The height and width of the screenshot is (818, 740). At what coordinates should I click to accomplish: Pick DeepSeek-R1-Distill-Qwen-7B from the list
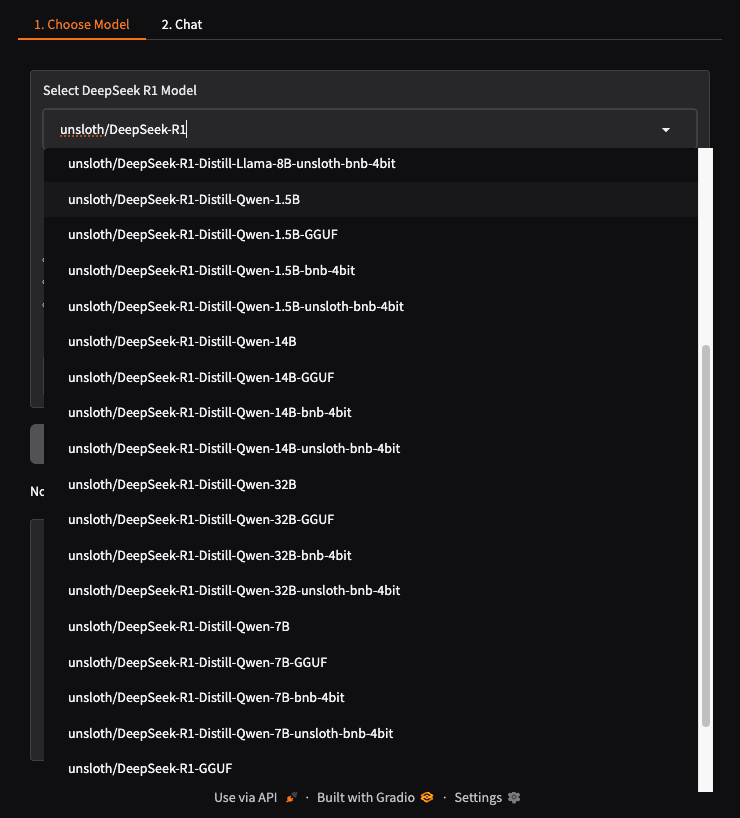[179, 627]
